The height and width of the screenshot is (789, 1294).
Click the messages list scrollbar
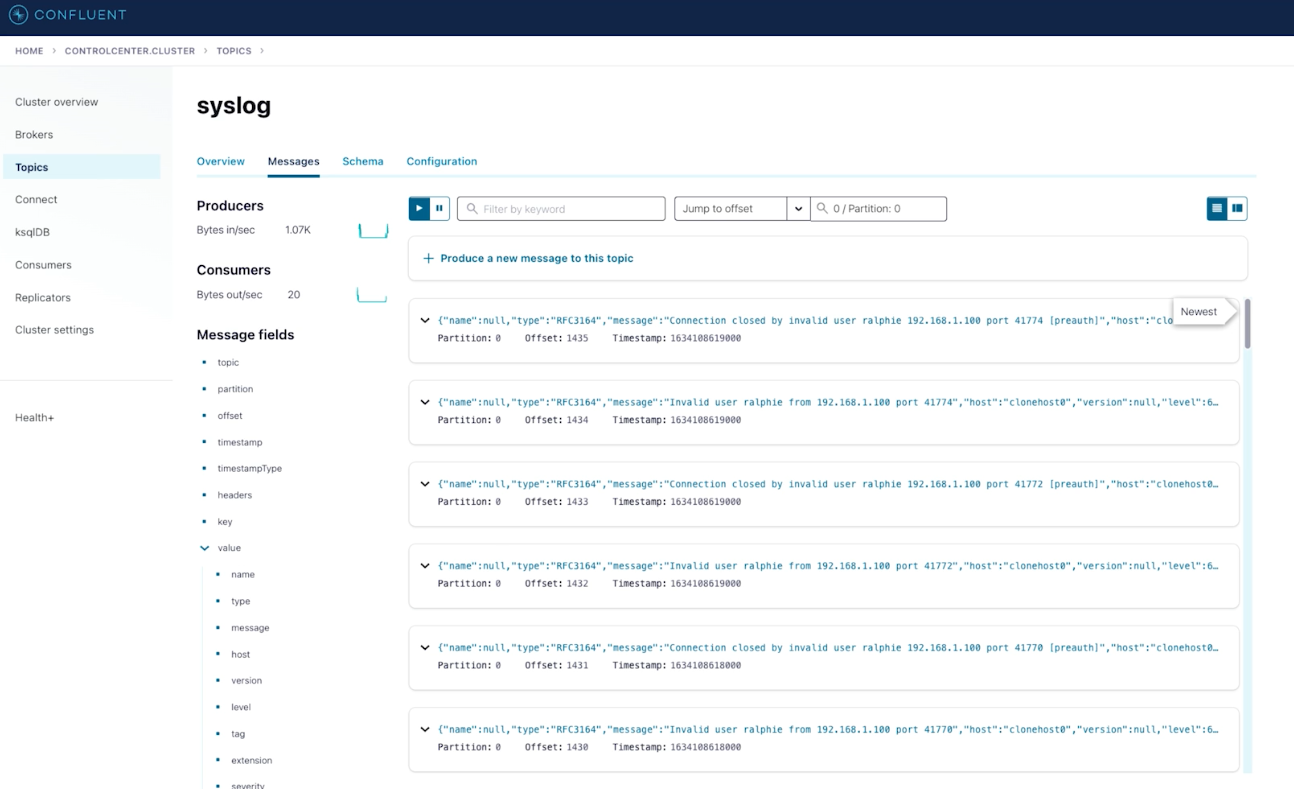tap(1247, 324)
